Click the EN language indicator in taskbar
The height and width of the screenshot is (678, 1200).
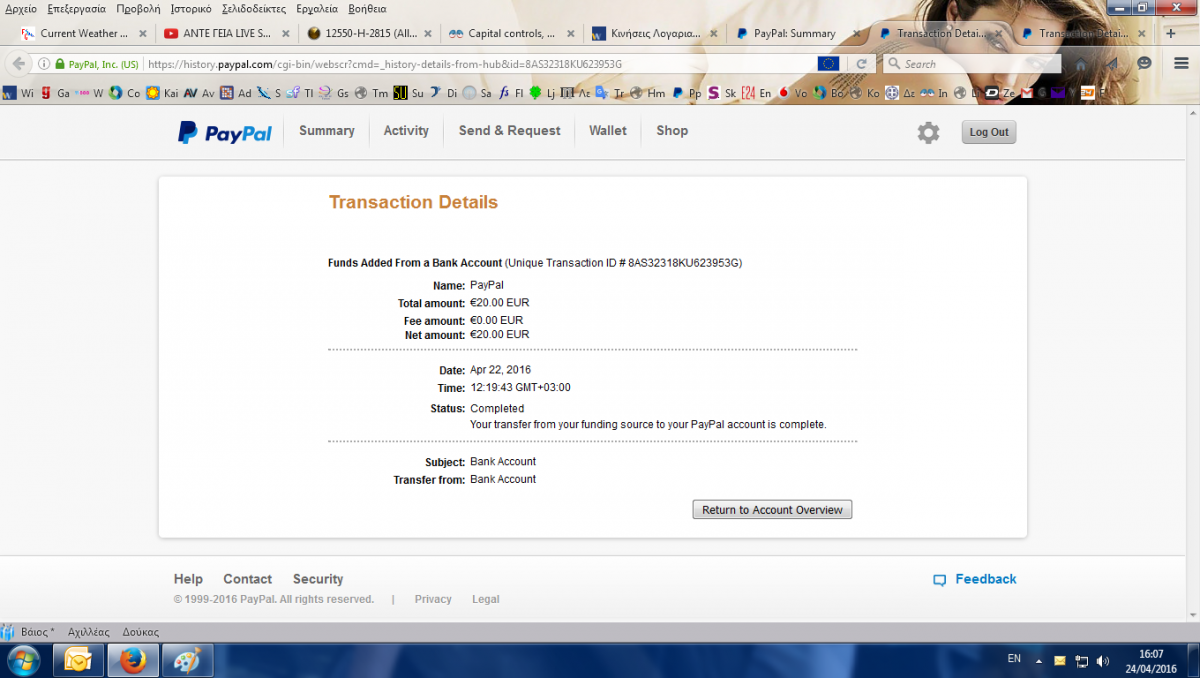pyautogui.click(x=1014, y=659)
